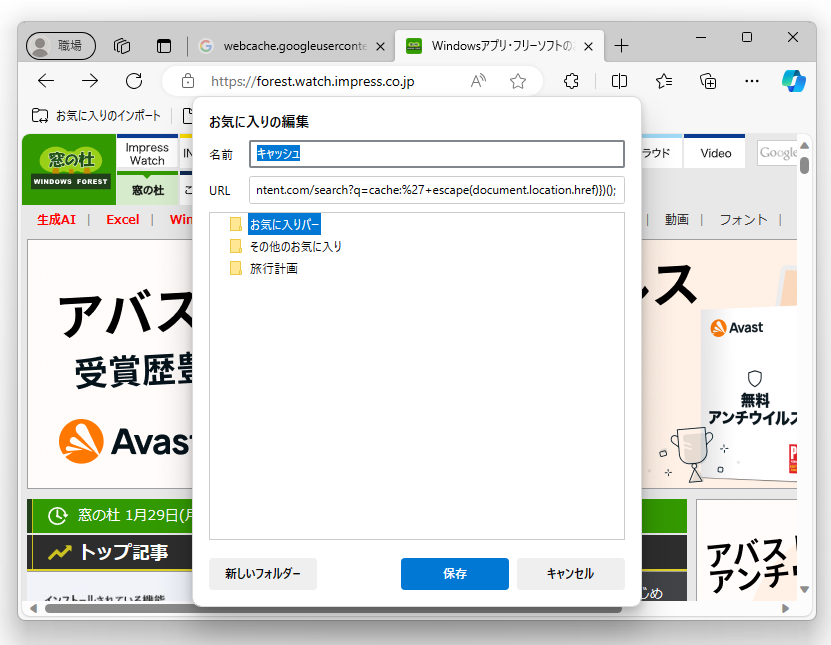Click the back navigation arrow

click(47, 81)
